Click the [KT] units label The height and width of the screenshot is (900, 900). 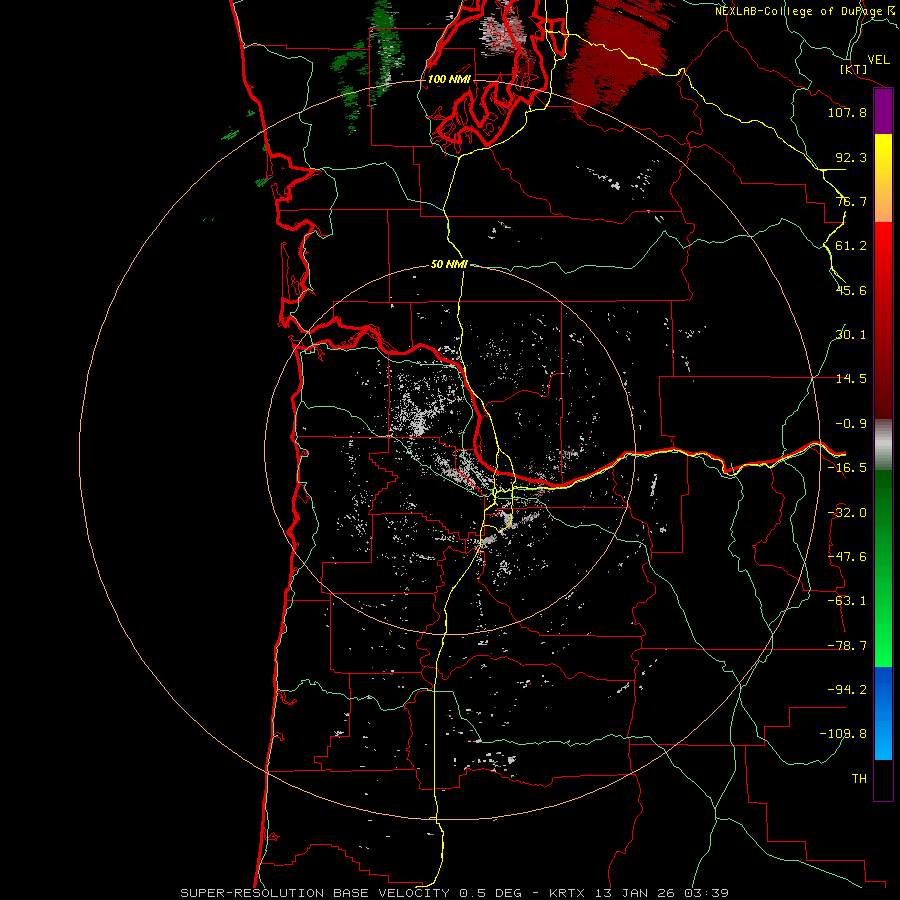(854, 69)
